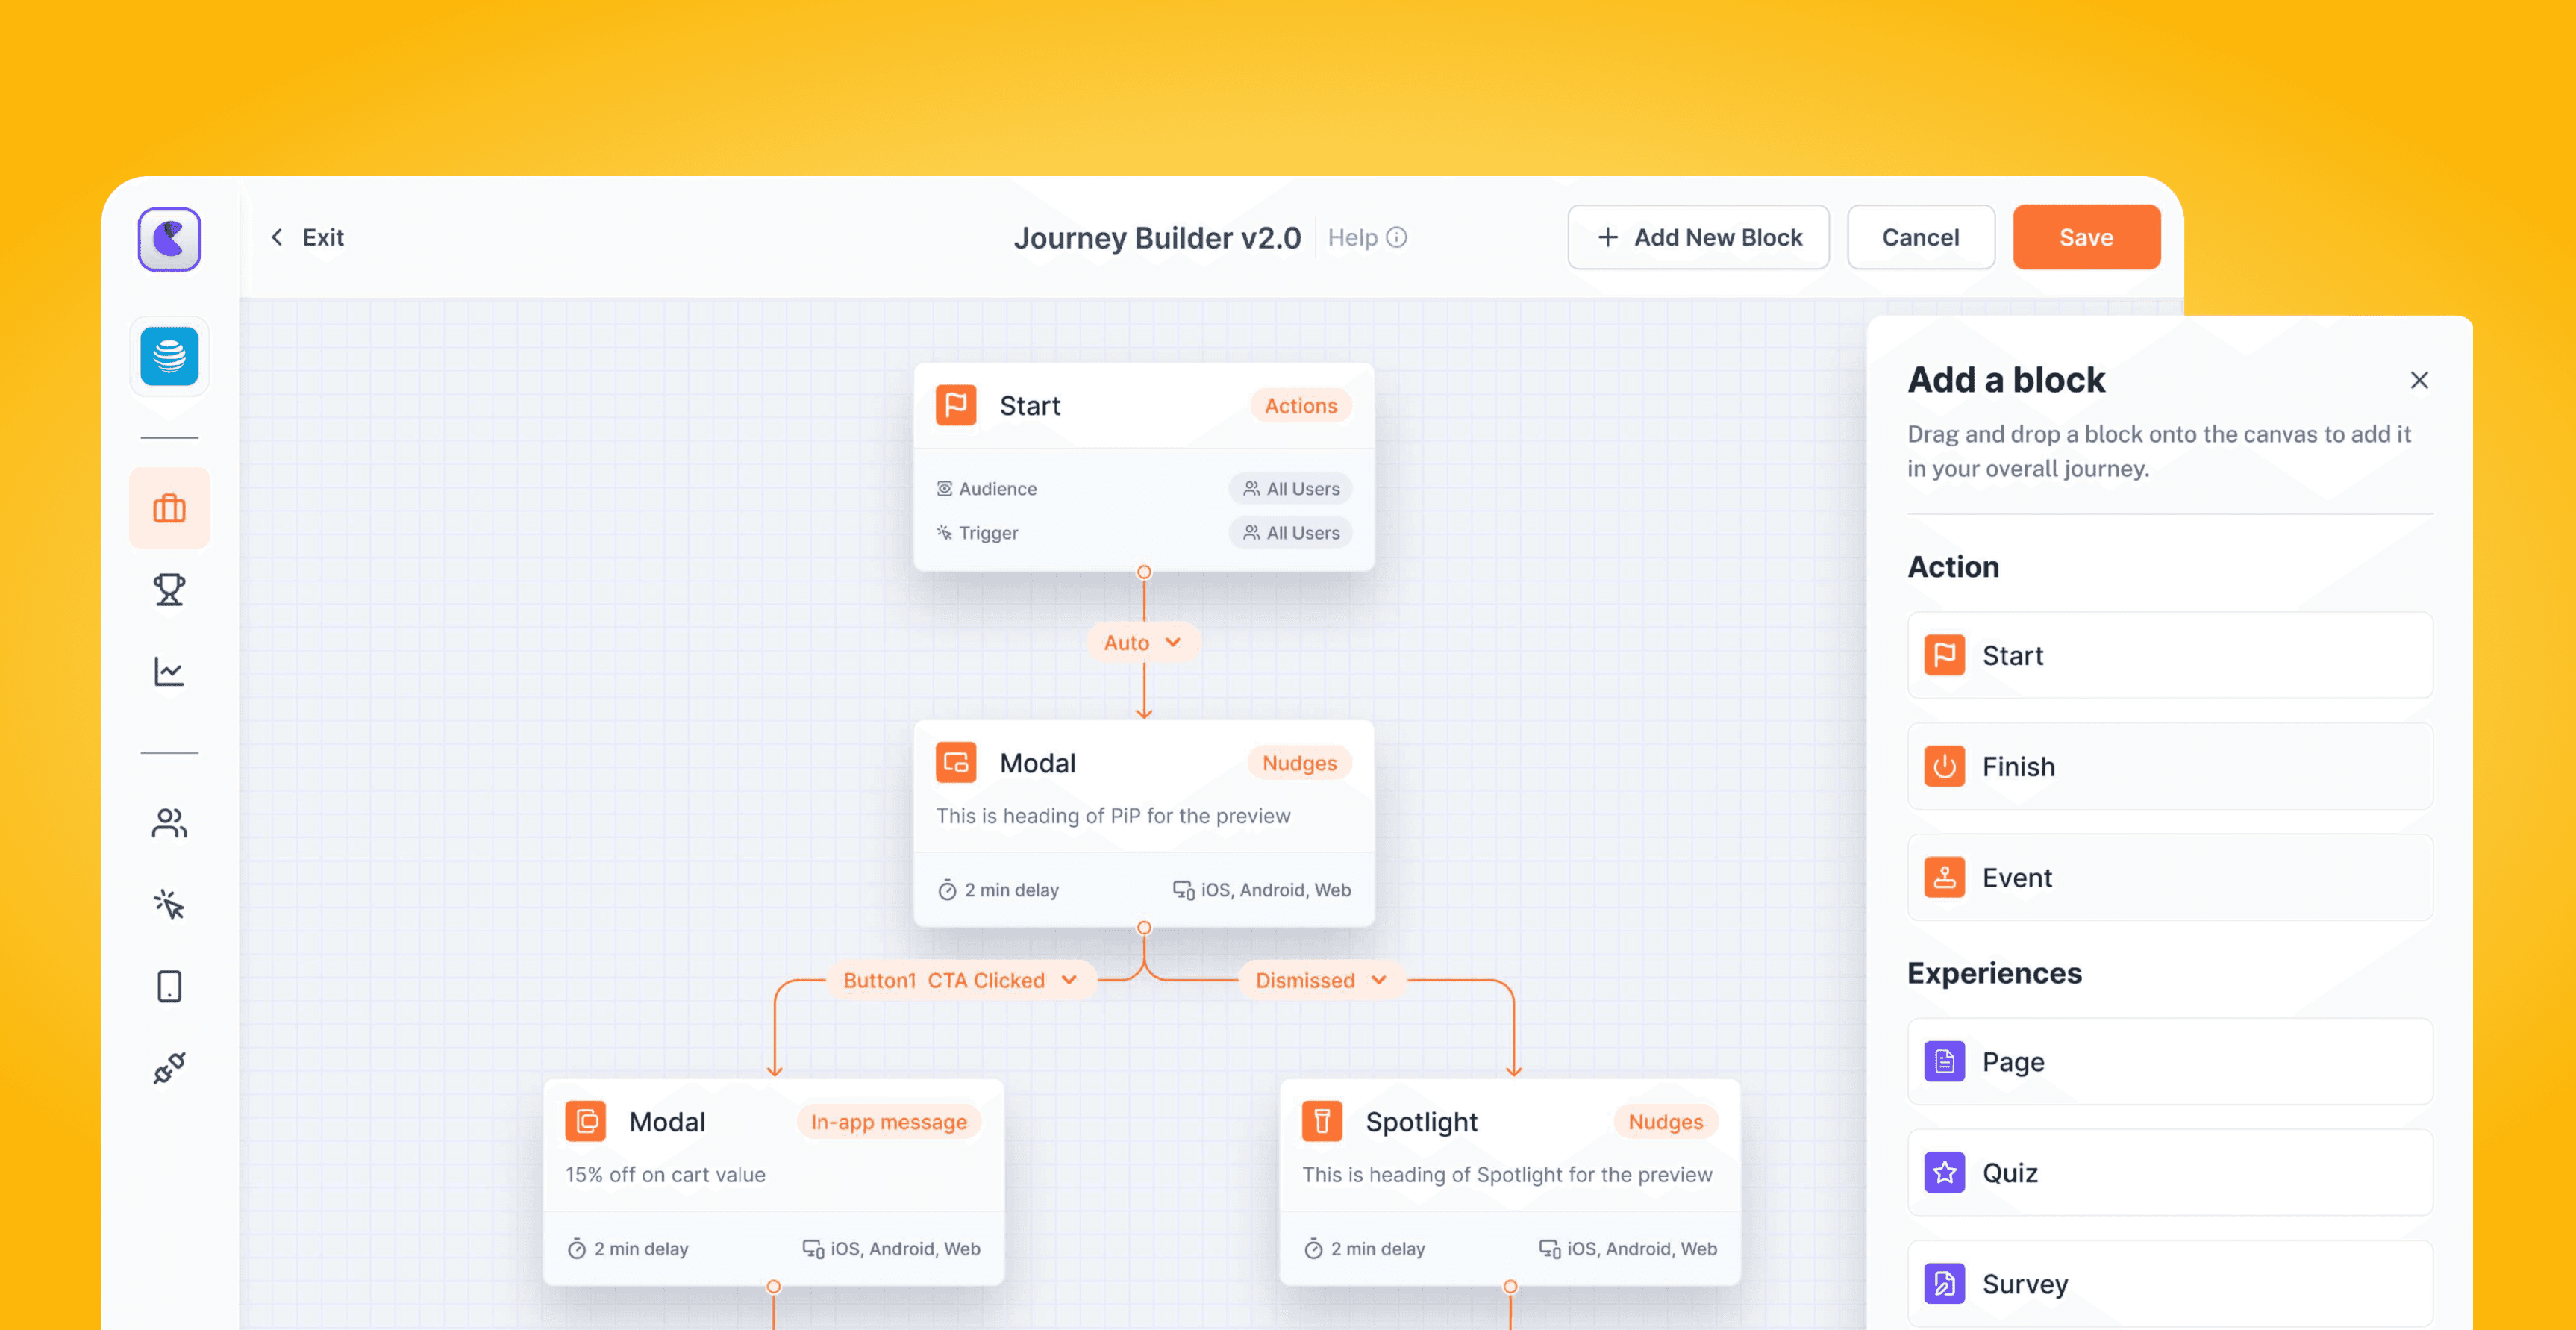Open the mobile device icon in sidebar
The image size is (2576, 1330).
point(169,986)
